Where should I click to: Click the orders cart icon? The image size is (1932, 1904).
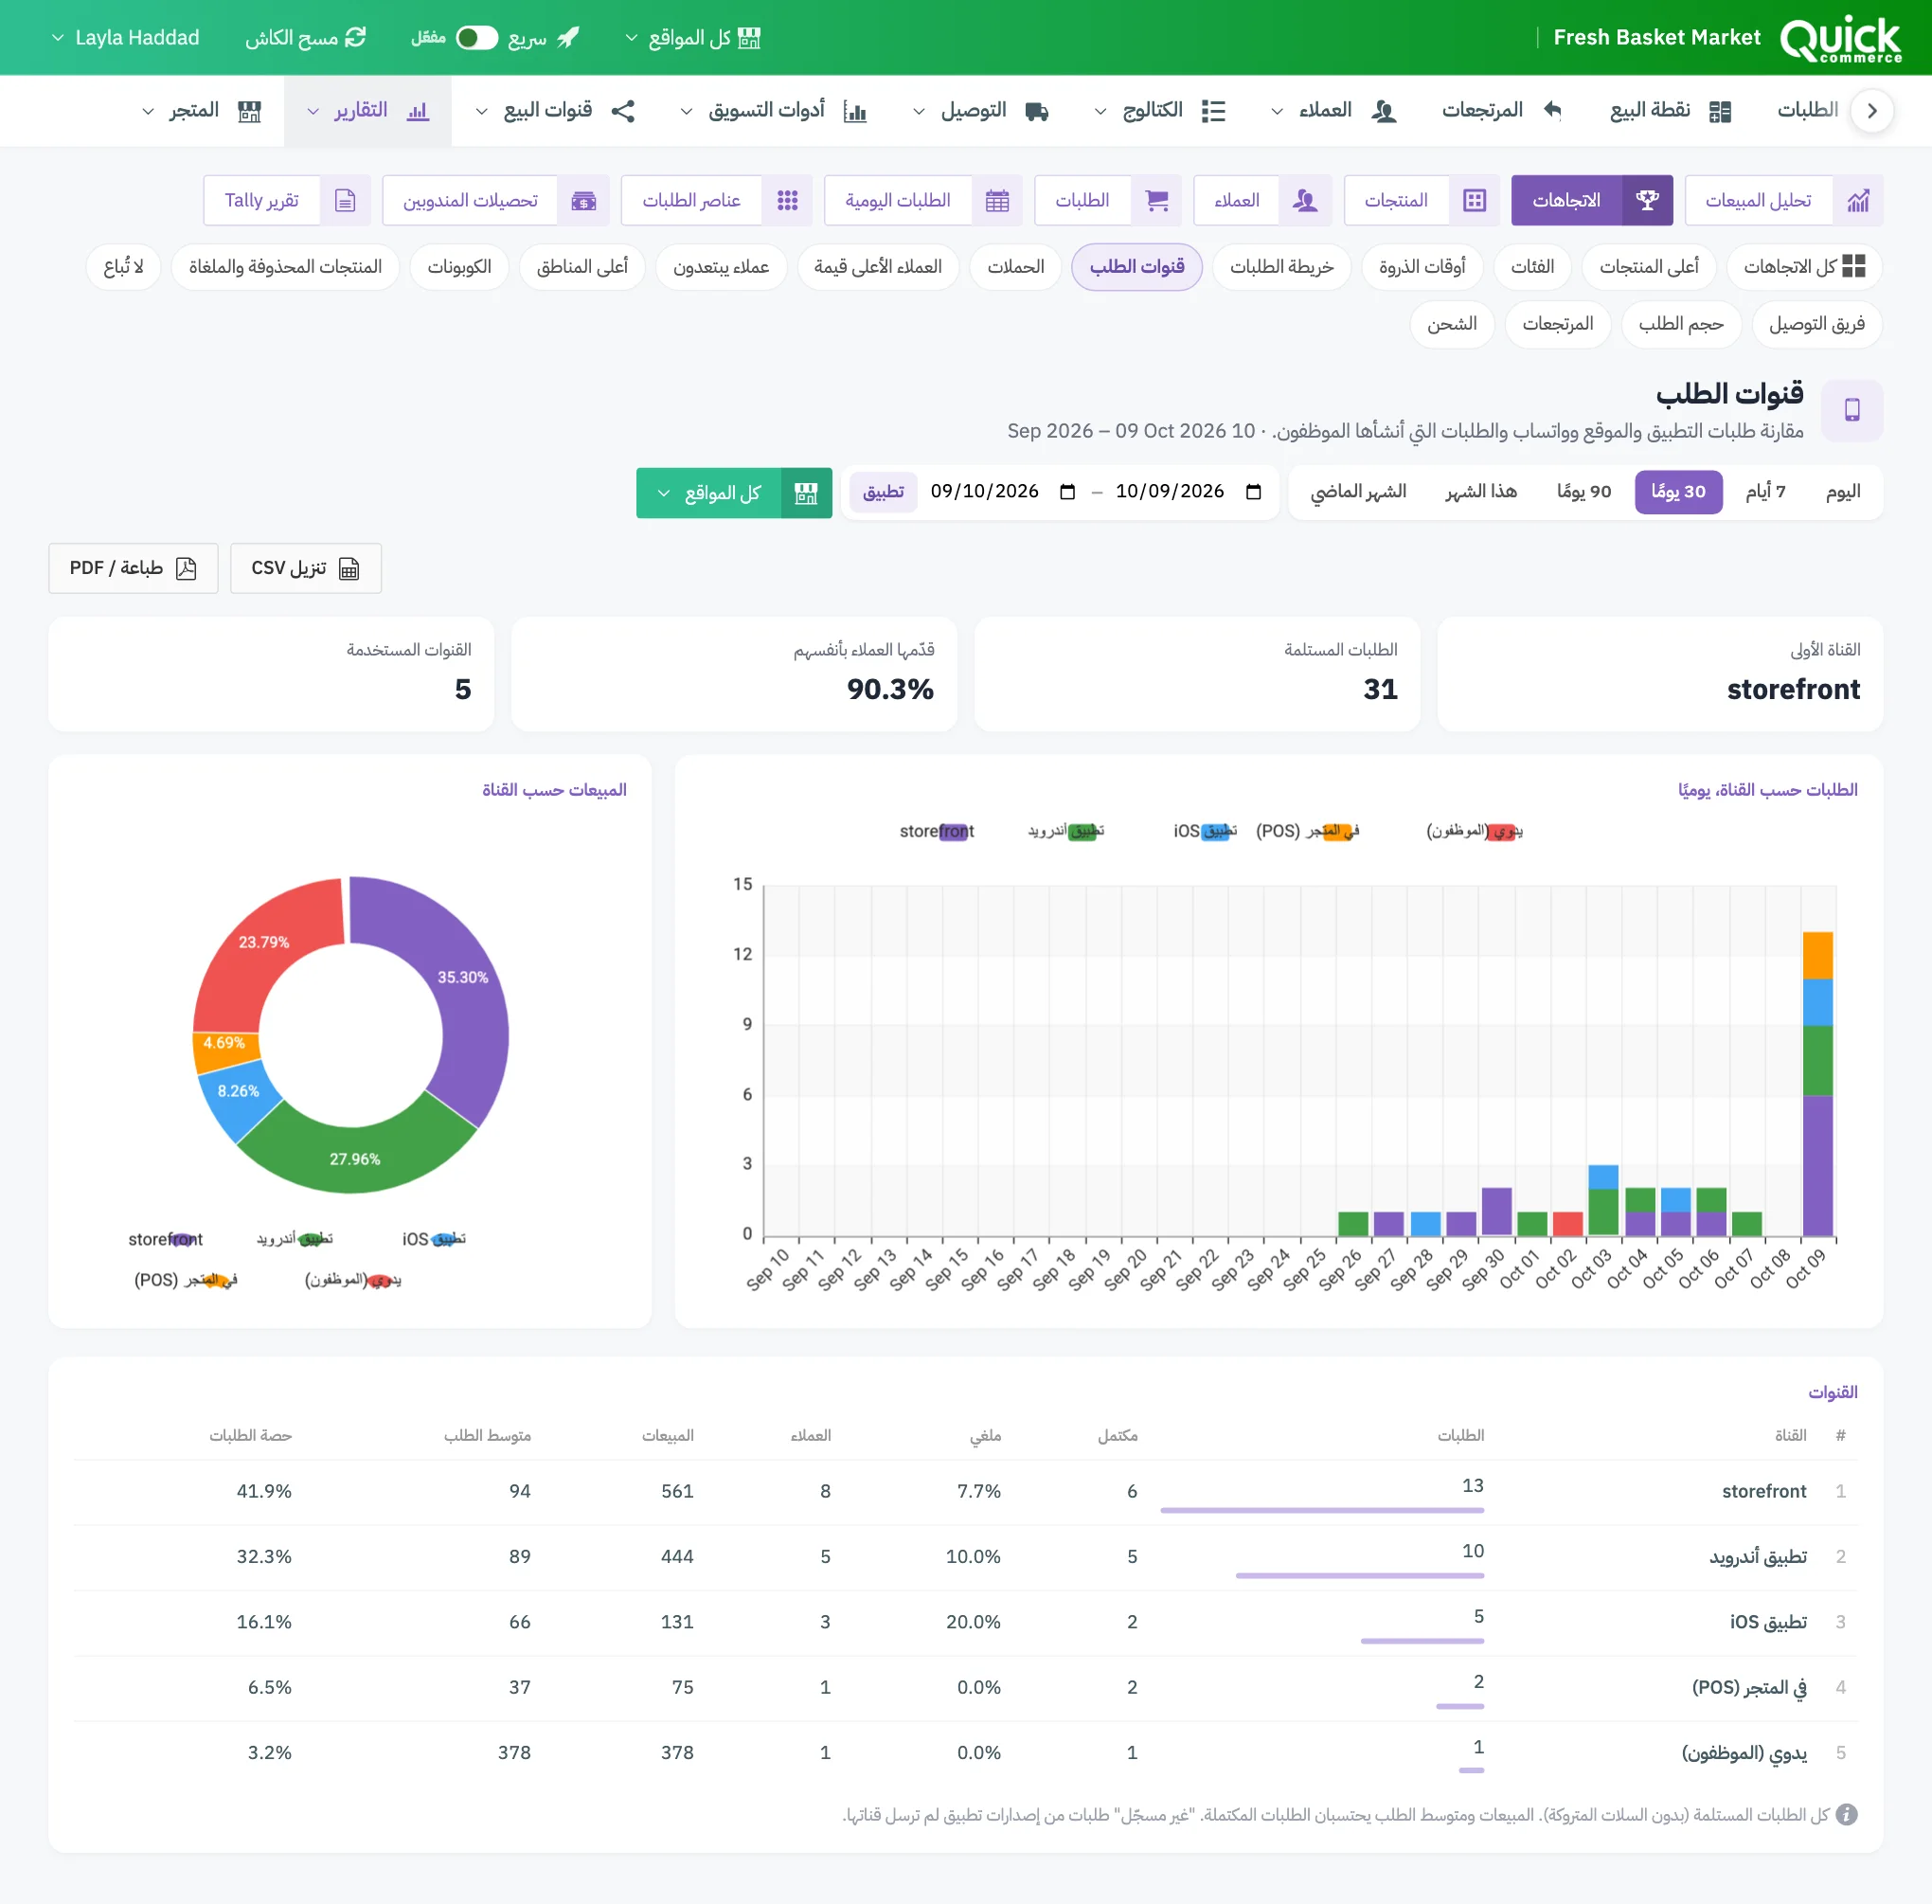[x=1157, y=201]
